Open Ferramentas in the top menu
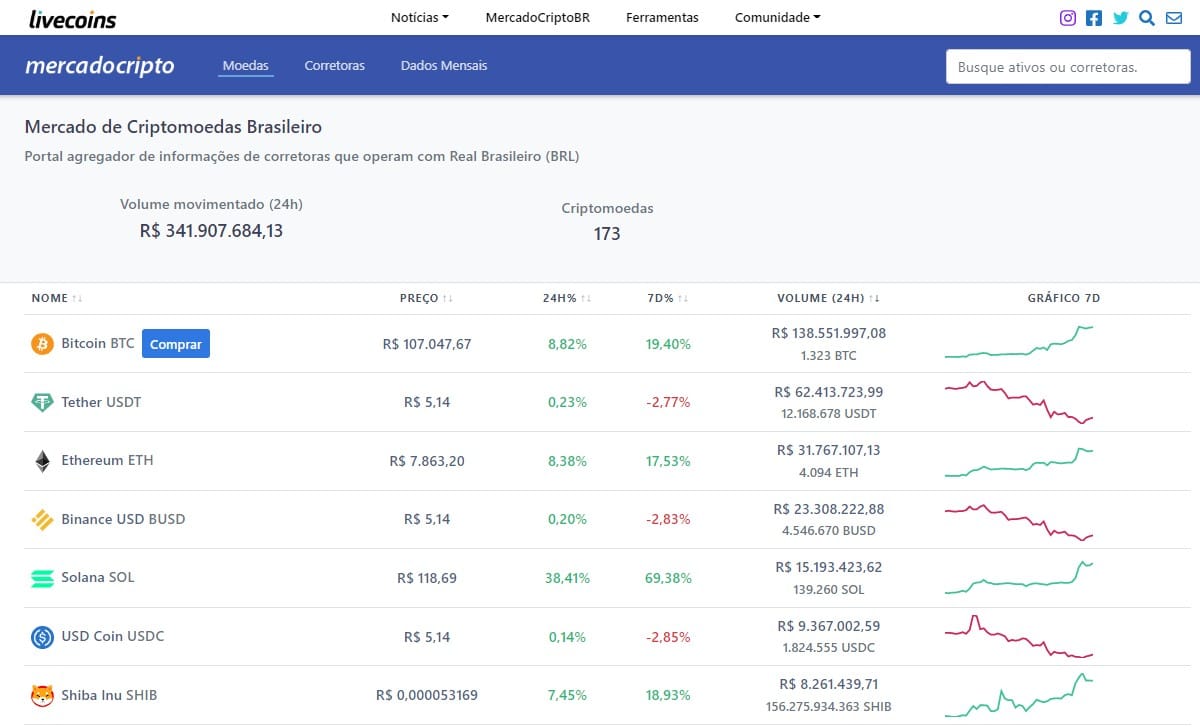Viewport: 1200px width, 727px height. (662, 17)
